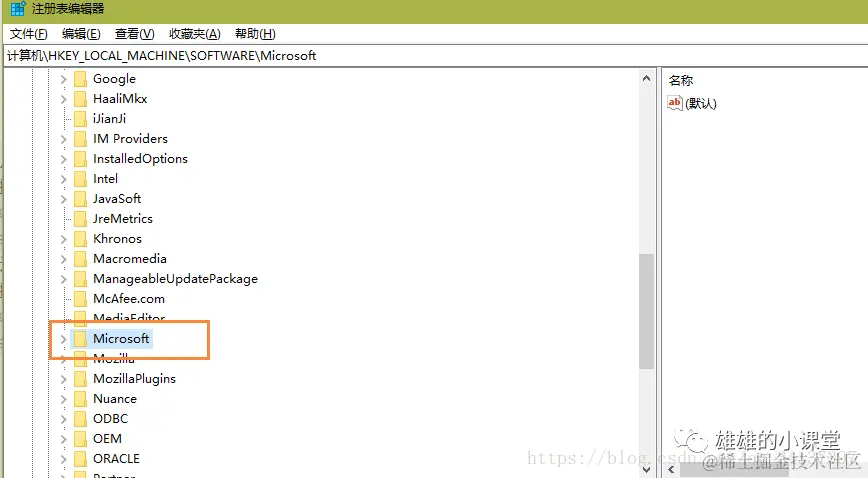Expand the MozillaPlugins key
Viewport: 868px width, 478px height.
click(x=63, y=379)
